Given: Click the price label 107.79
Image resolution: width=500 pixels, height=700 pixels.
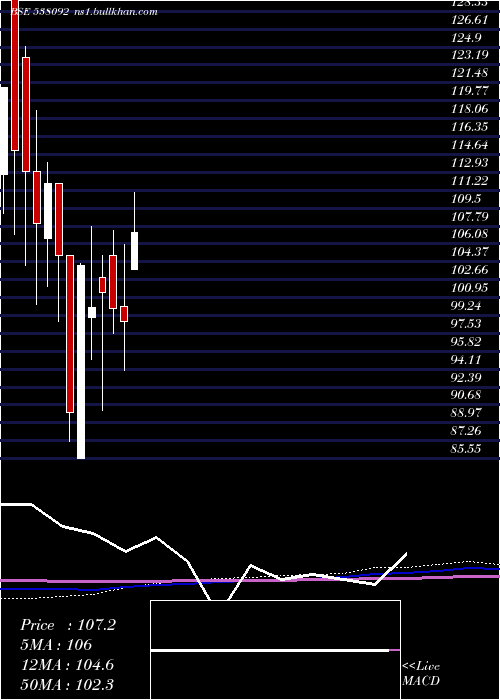Looking at the screenshot, I should coord(470,216).
